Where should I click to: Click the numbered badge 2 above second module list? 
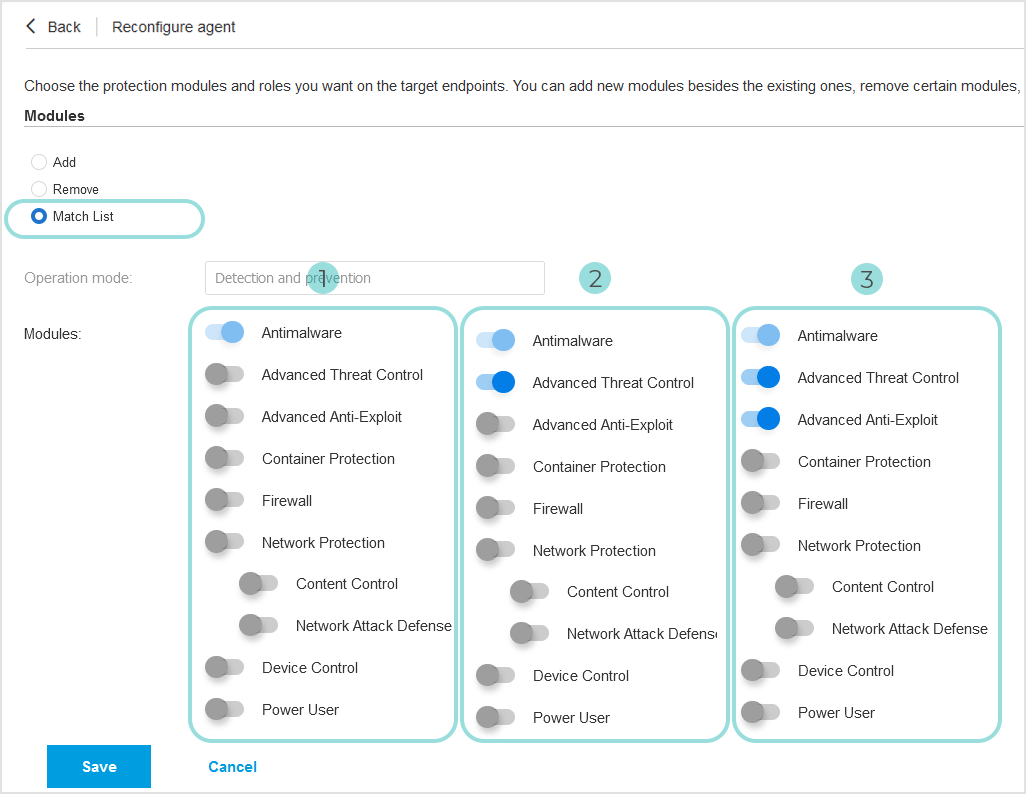click(x=595, y=278)
